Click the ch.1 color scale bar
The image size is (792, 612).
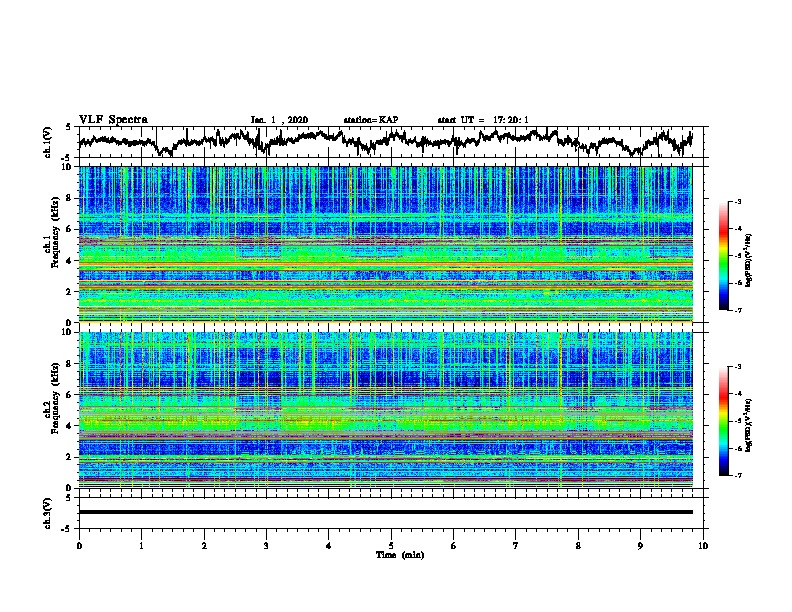tap(723, 256)
